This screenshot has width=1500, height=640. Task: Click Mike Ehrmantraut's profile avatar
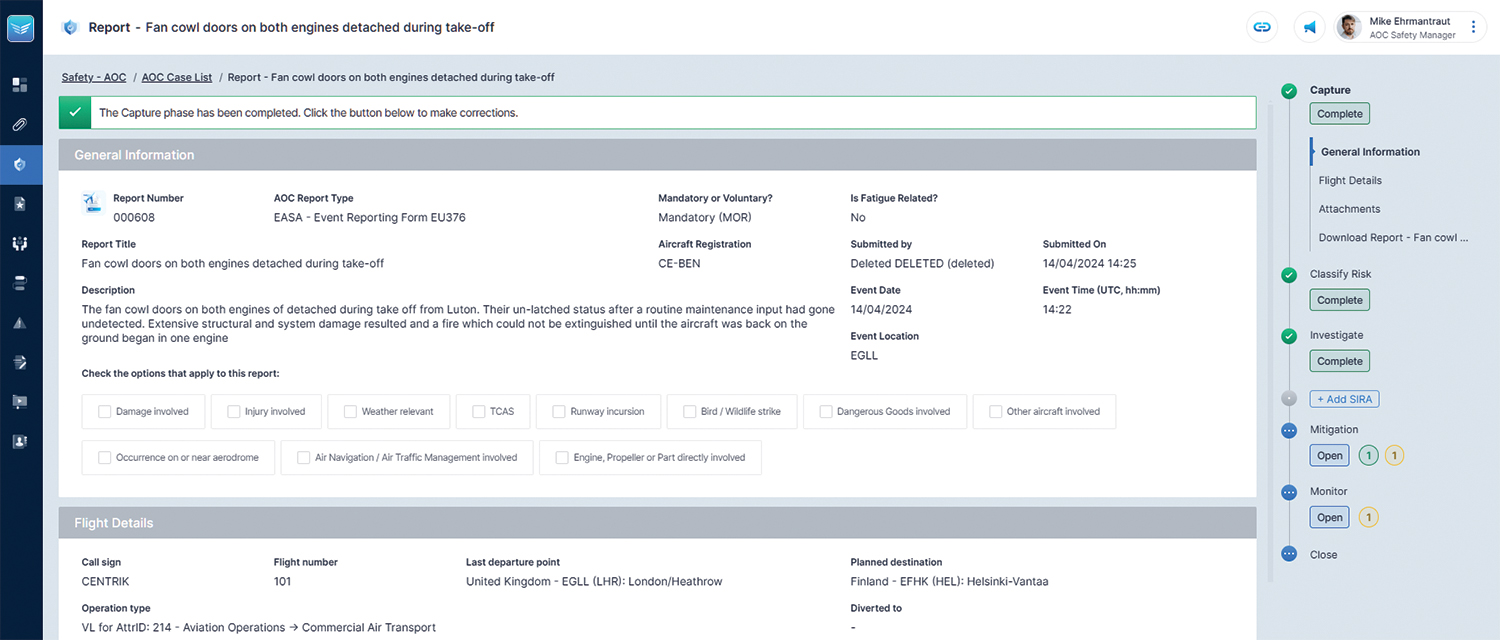[1349, 28]
